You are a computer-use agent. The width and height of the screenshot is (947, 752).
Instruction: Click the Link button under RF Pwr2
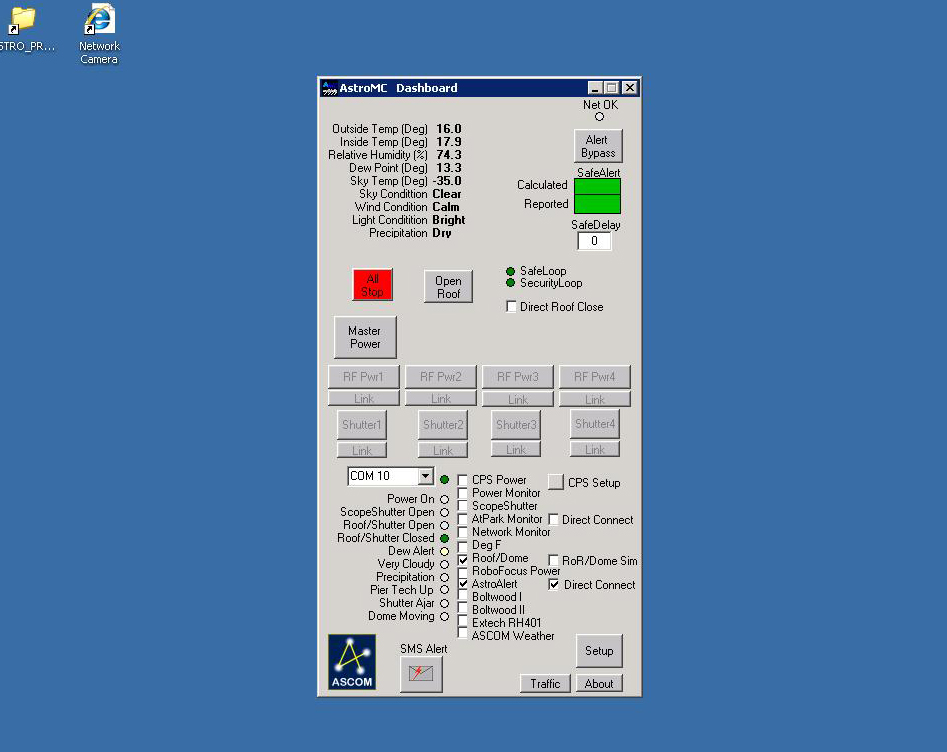[x=441, y=399]
